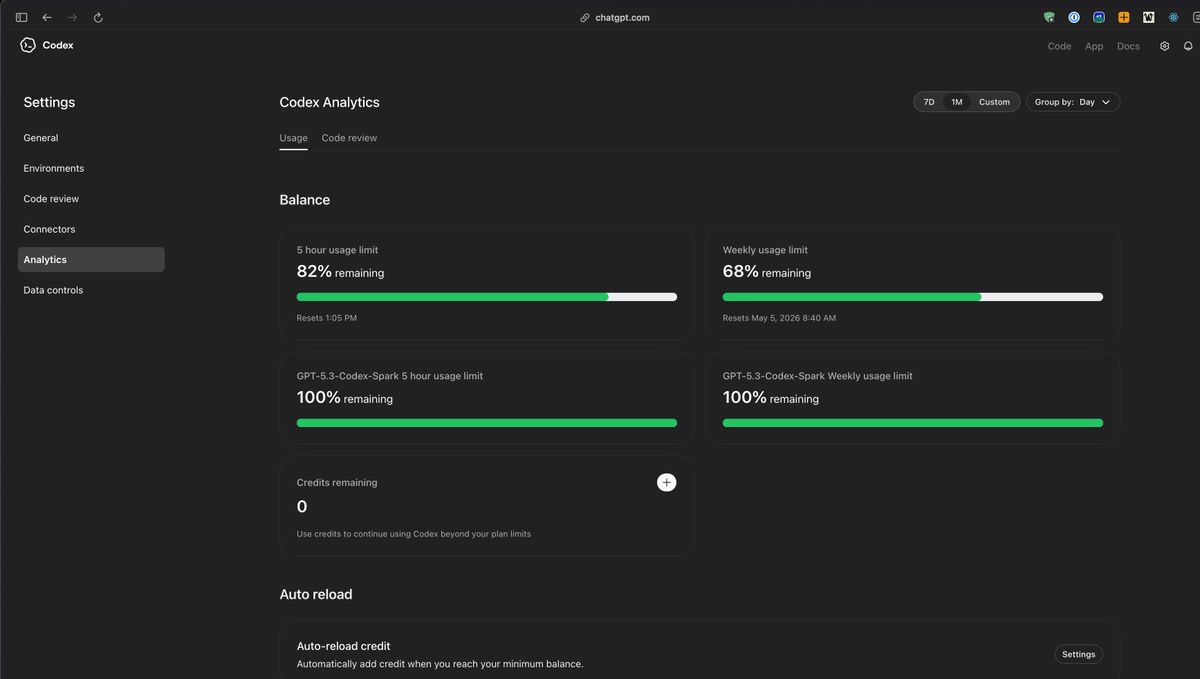Open the React DevTools extension icon
Image resolution: width=1200 pixels, height=679 pixels.
(1174, 17)
